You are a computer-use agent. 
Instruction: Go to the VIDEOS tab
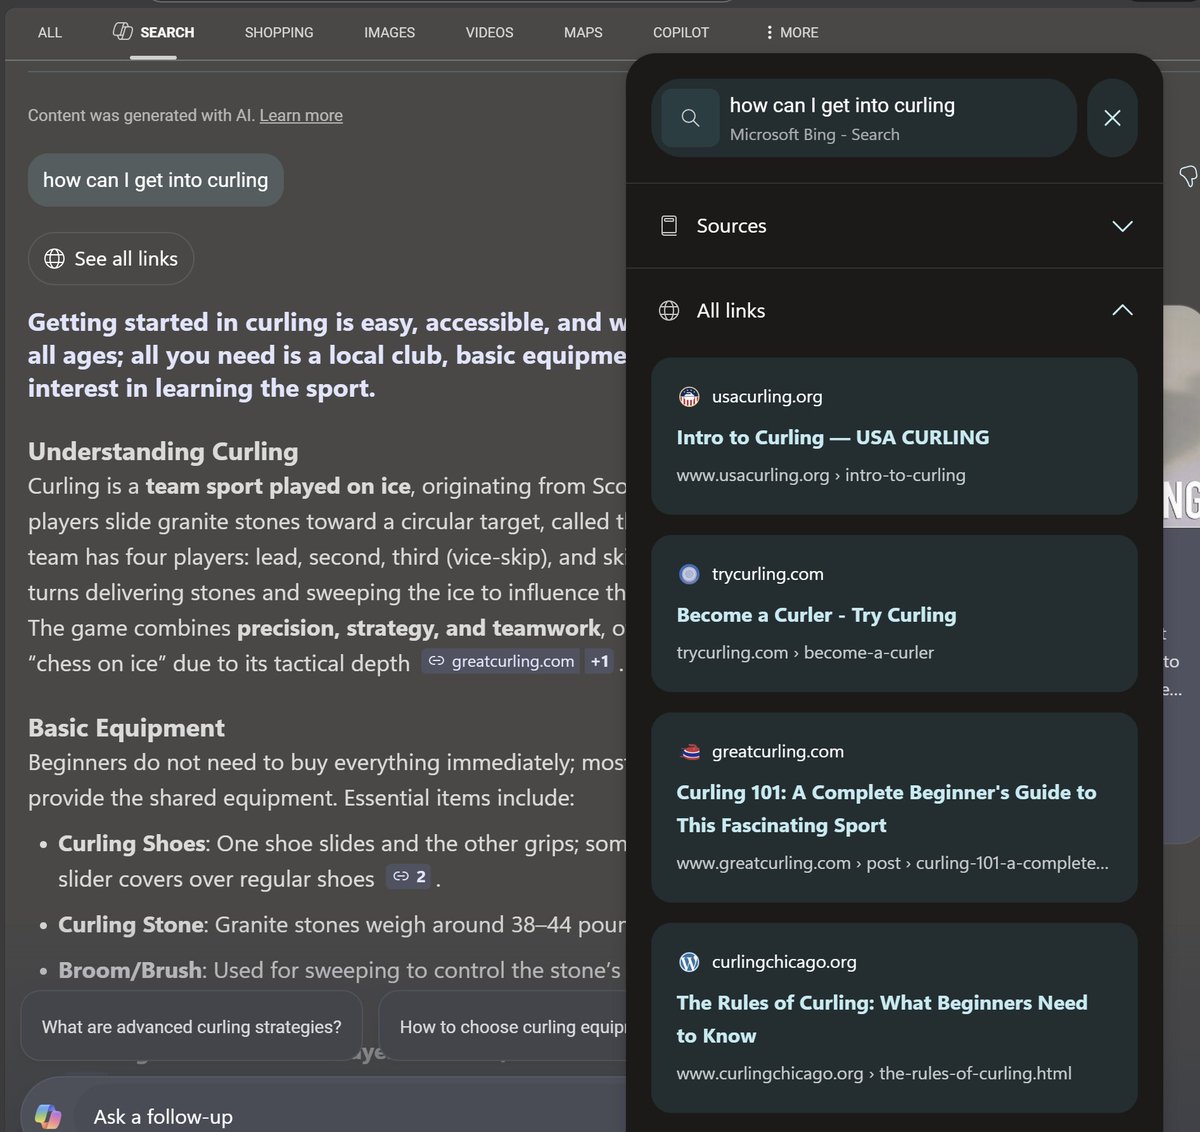(x=489, y=32)
